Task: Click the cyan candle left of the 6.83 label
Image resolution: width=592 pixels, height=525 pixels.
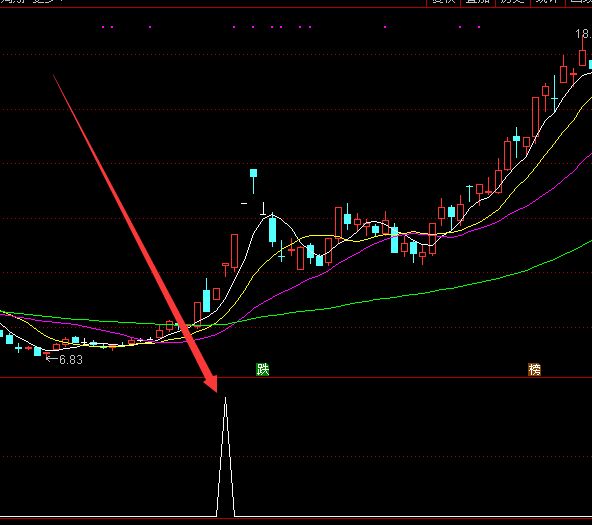Action: tap(37, 351)
